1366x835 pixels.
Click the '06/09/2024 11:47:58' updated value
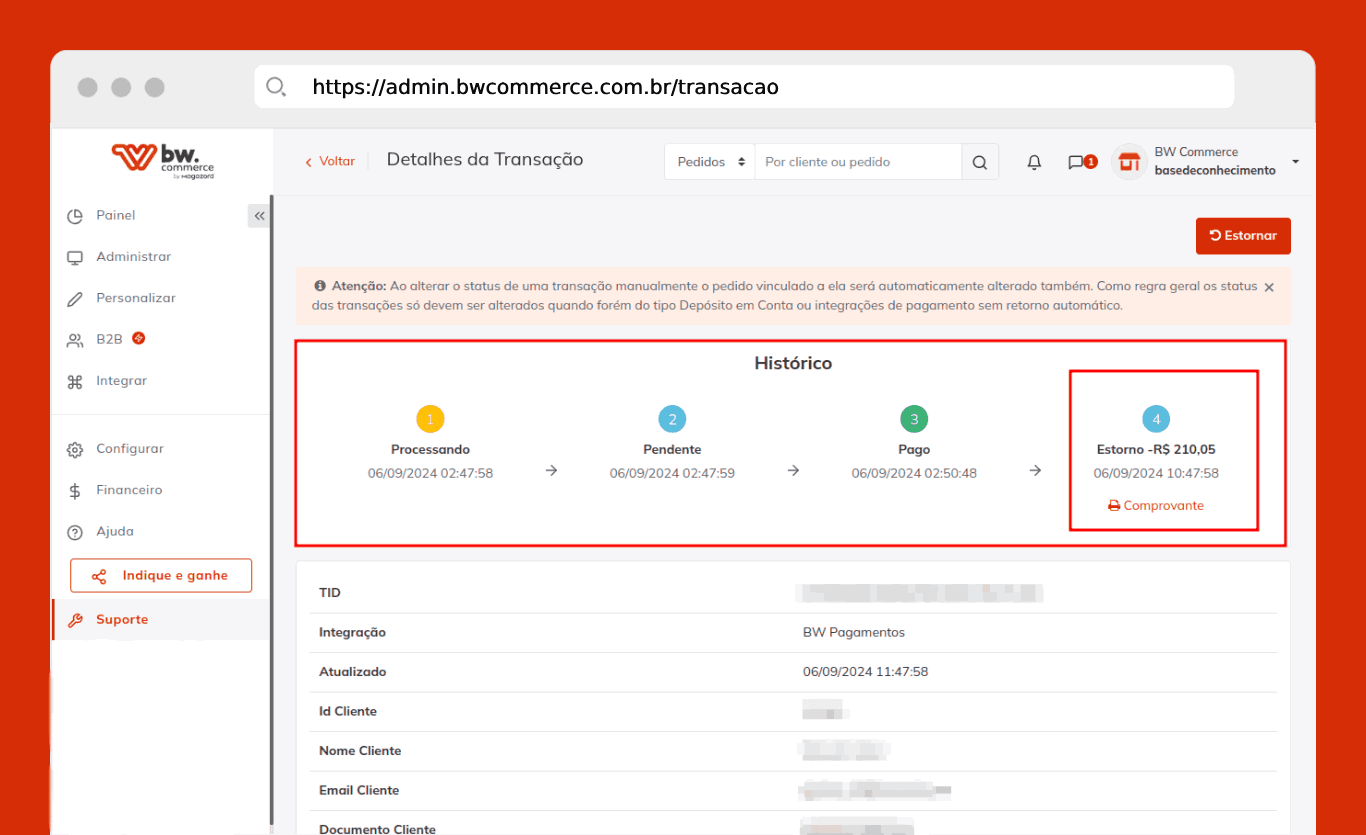(x=866, y=672)
